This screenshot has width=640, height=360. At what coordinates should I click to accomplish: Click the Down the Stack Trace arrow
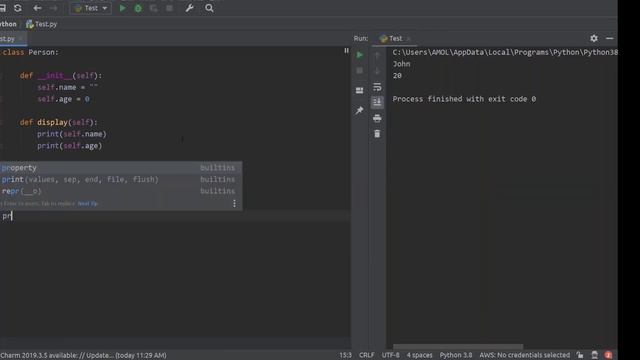377,71
